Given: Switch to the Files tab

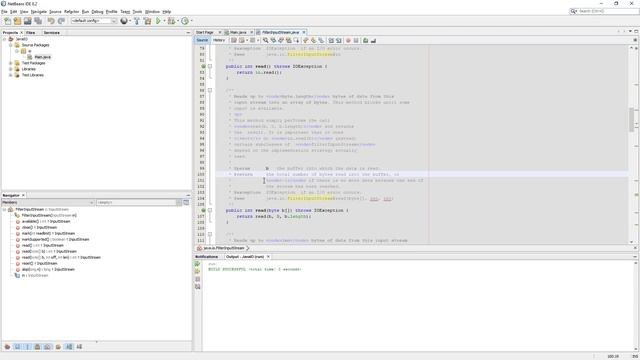Looking at the screenshot, I should (x=31, y=32).
